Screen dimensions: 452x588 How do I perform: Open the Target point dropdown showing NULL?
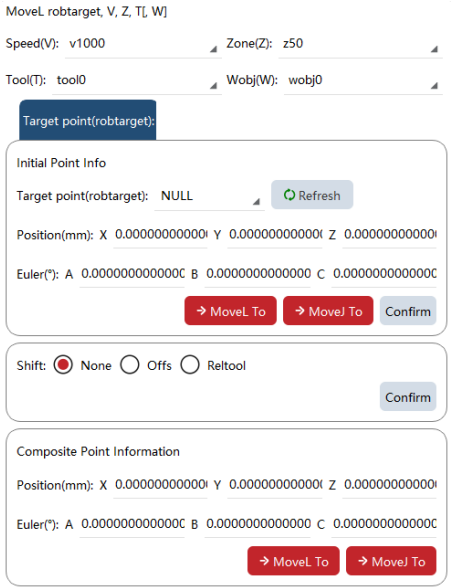tap(209, 196)
